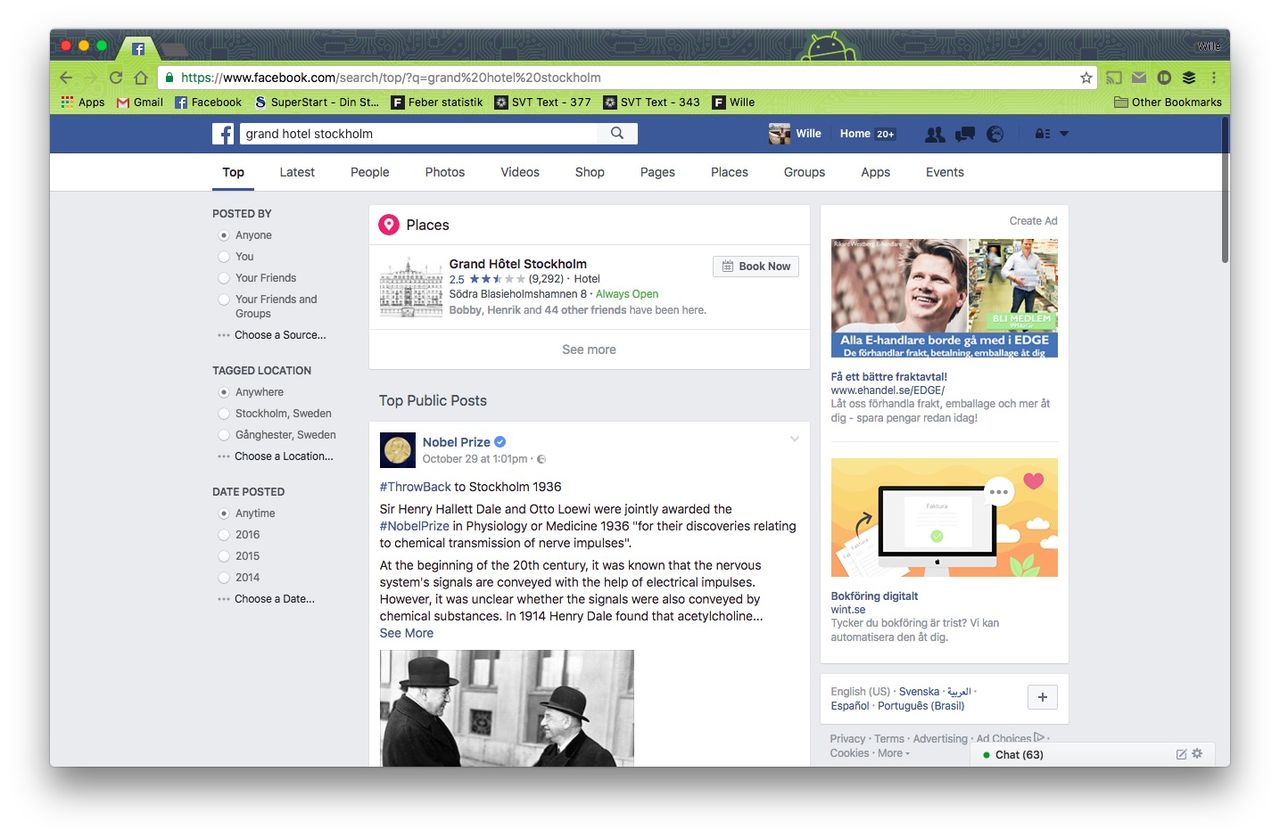Click the search magnifier button

617,133
